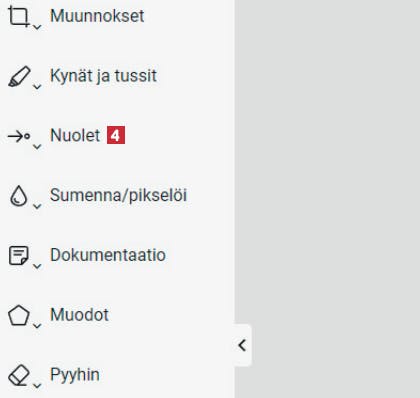Open the chevron under the eraser icon

pos(37,386)
